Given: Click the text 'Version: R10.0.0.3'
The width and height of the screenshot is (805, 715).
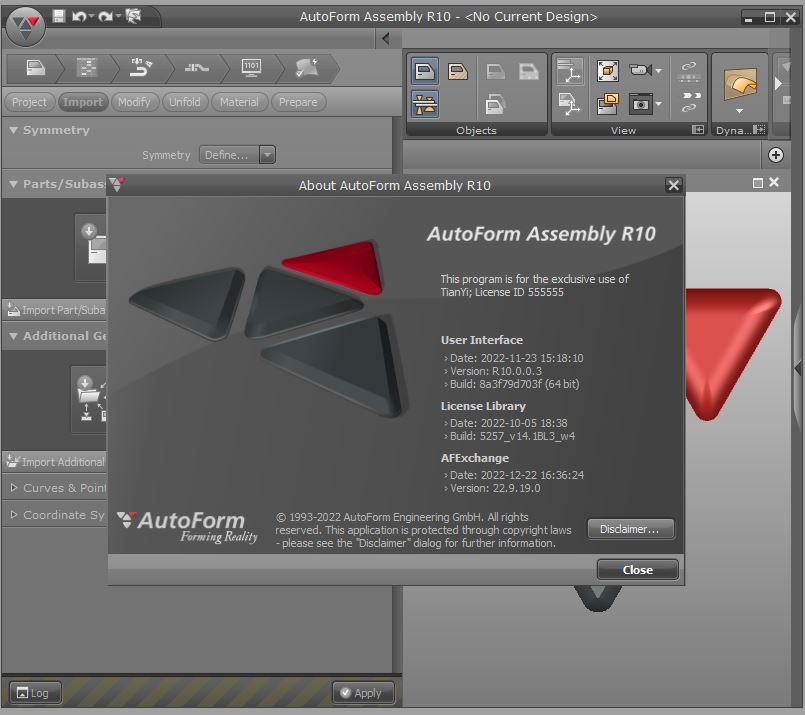Looking at the screenshot, I should coord(495,371).
